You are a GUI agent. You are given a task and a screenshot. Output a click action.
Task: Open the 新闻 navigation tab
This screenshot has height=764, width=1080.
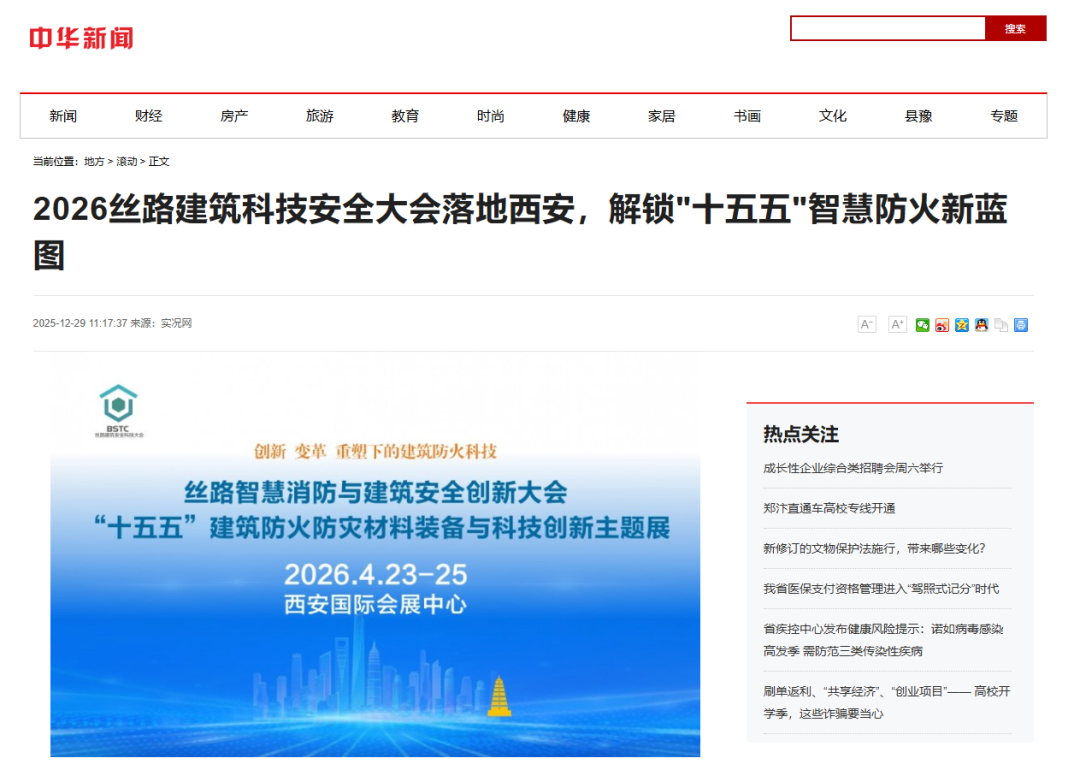coord(63,116)
